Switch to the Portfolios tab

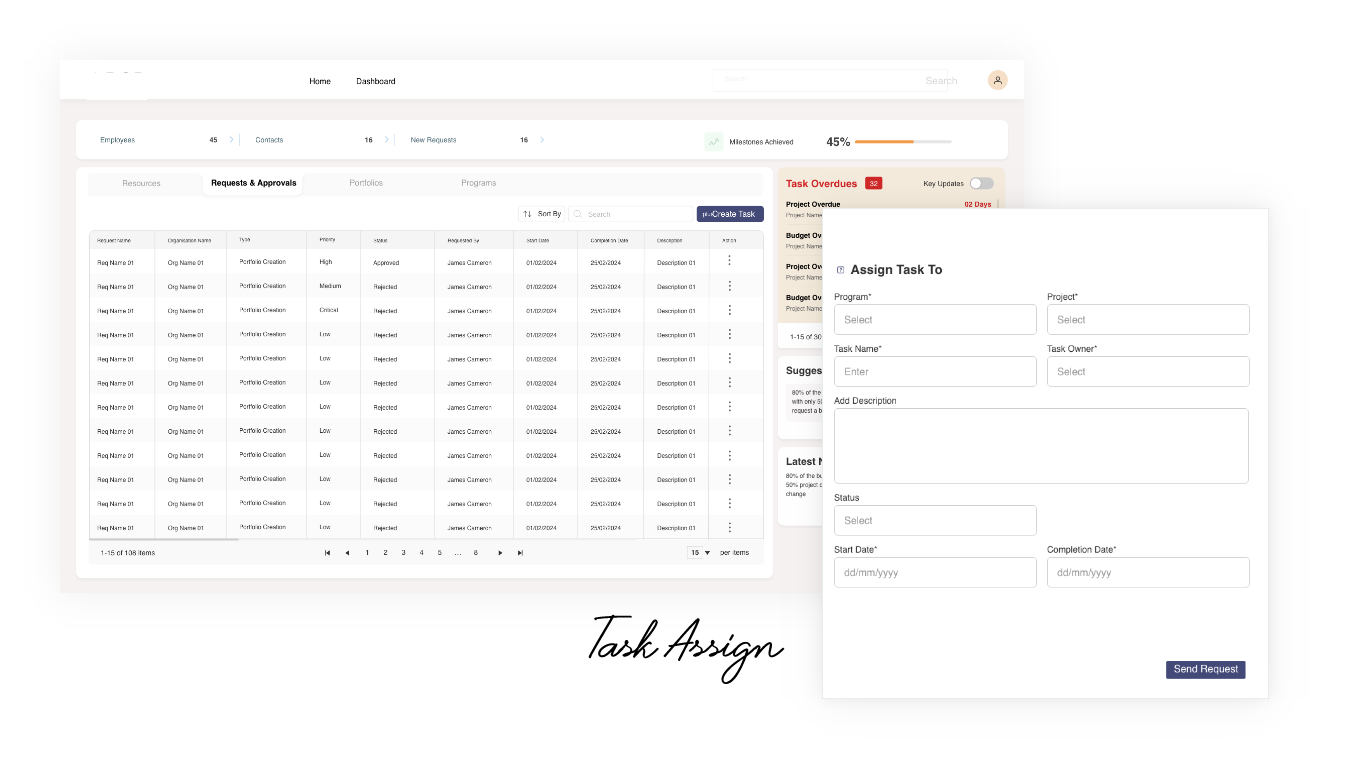(x=366, y=183)
